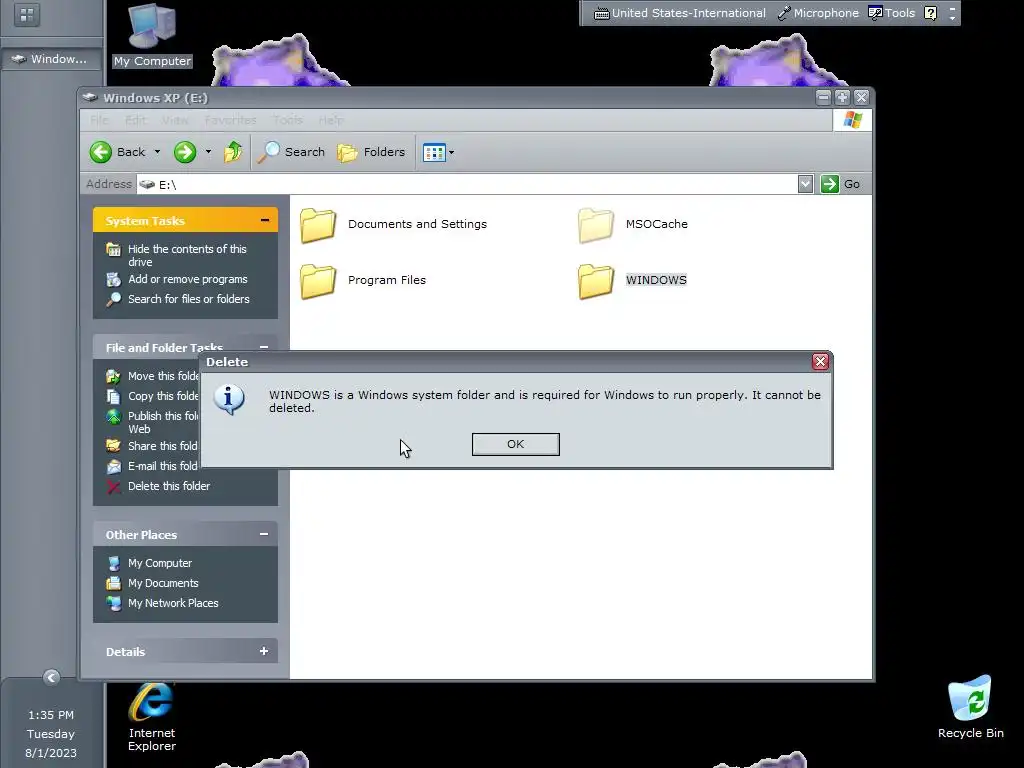Click the address field showing E:\
Screen dimensions: 1024x768
(466, 184)
